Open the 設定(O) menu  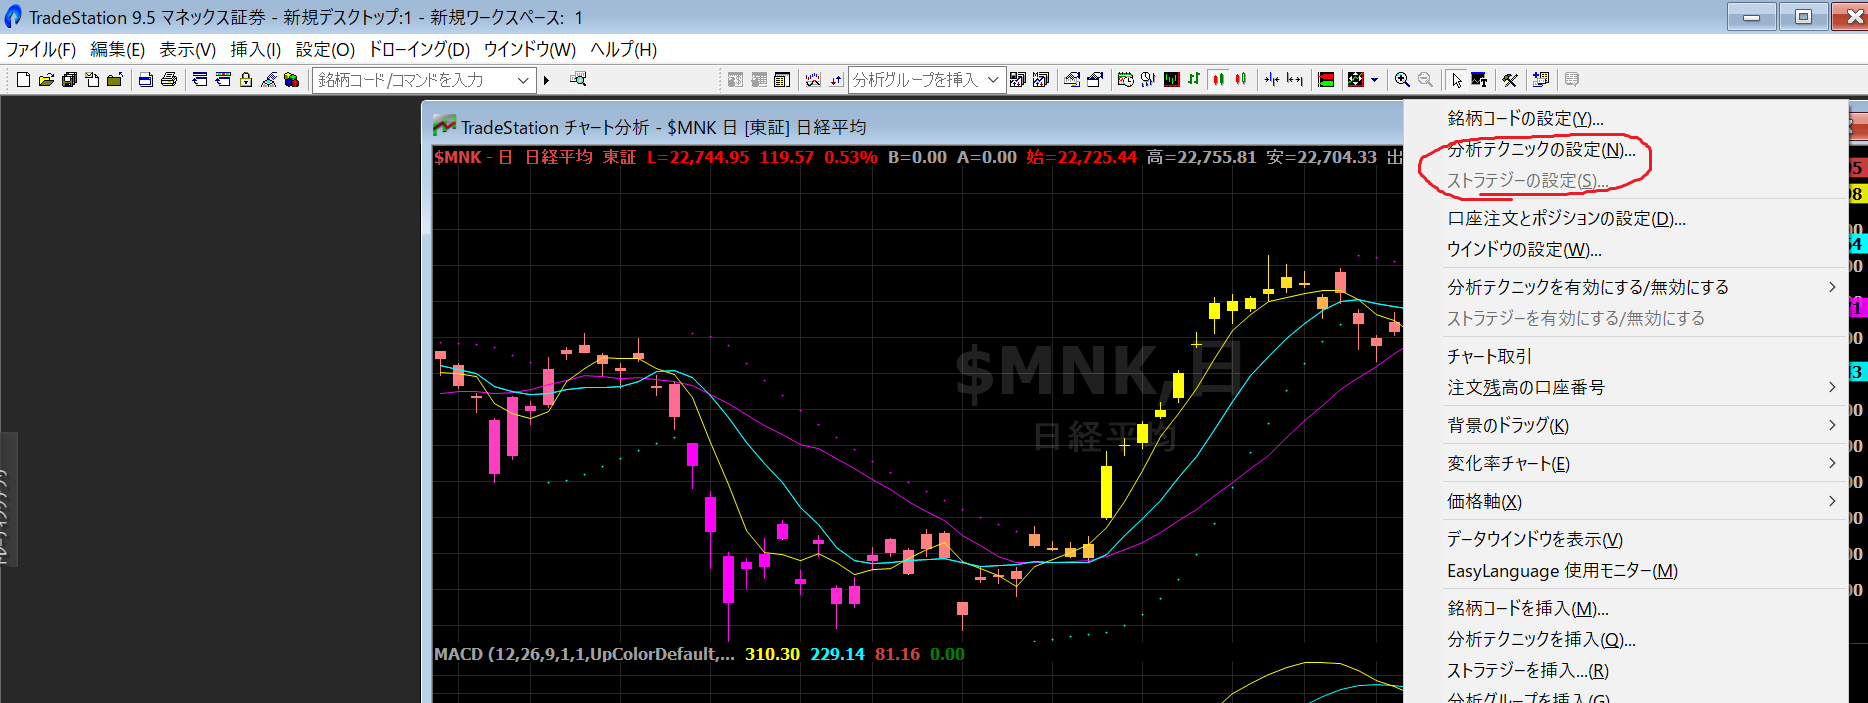point(325,49)
